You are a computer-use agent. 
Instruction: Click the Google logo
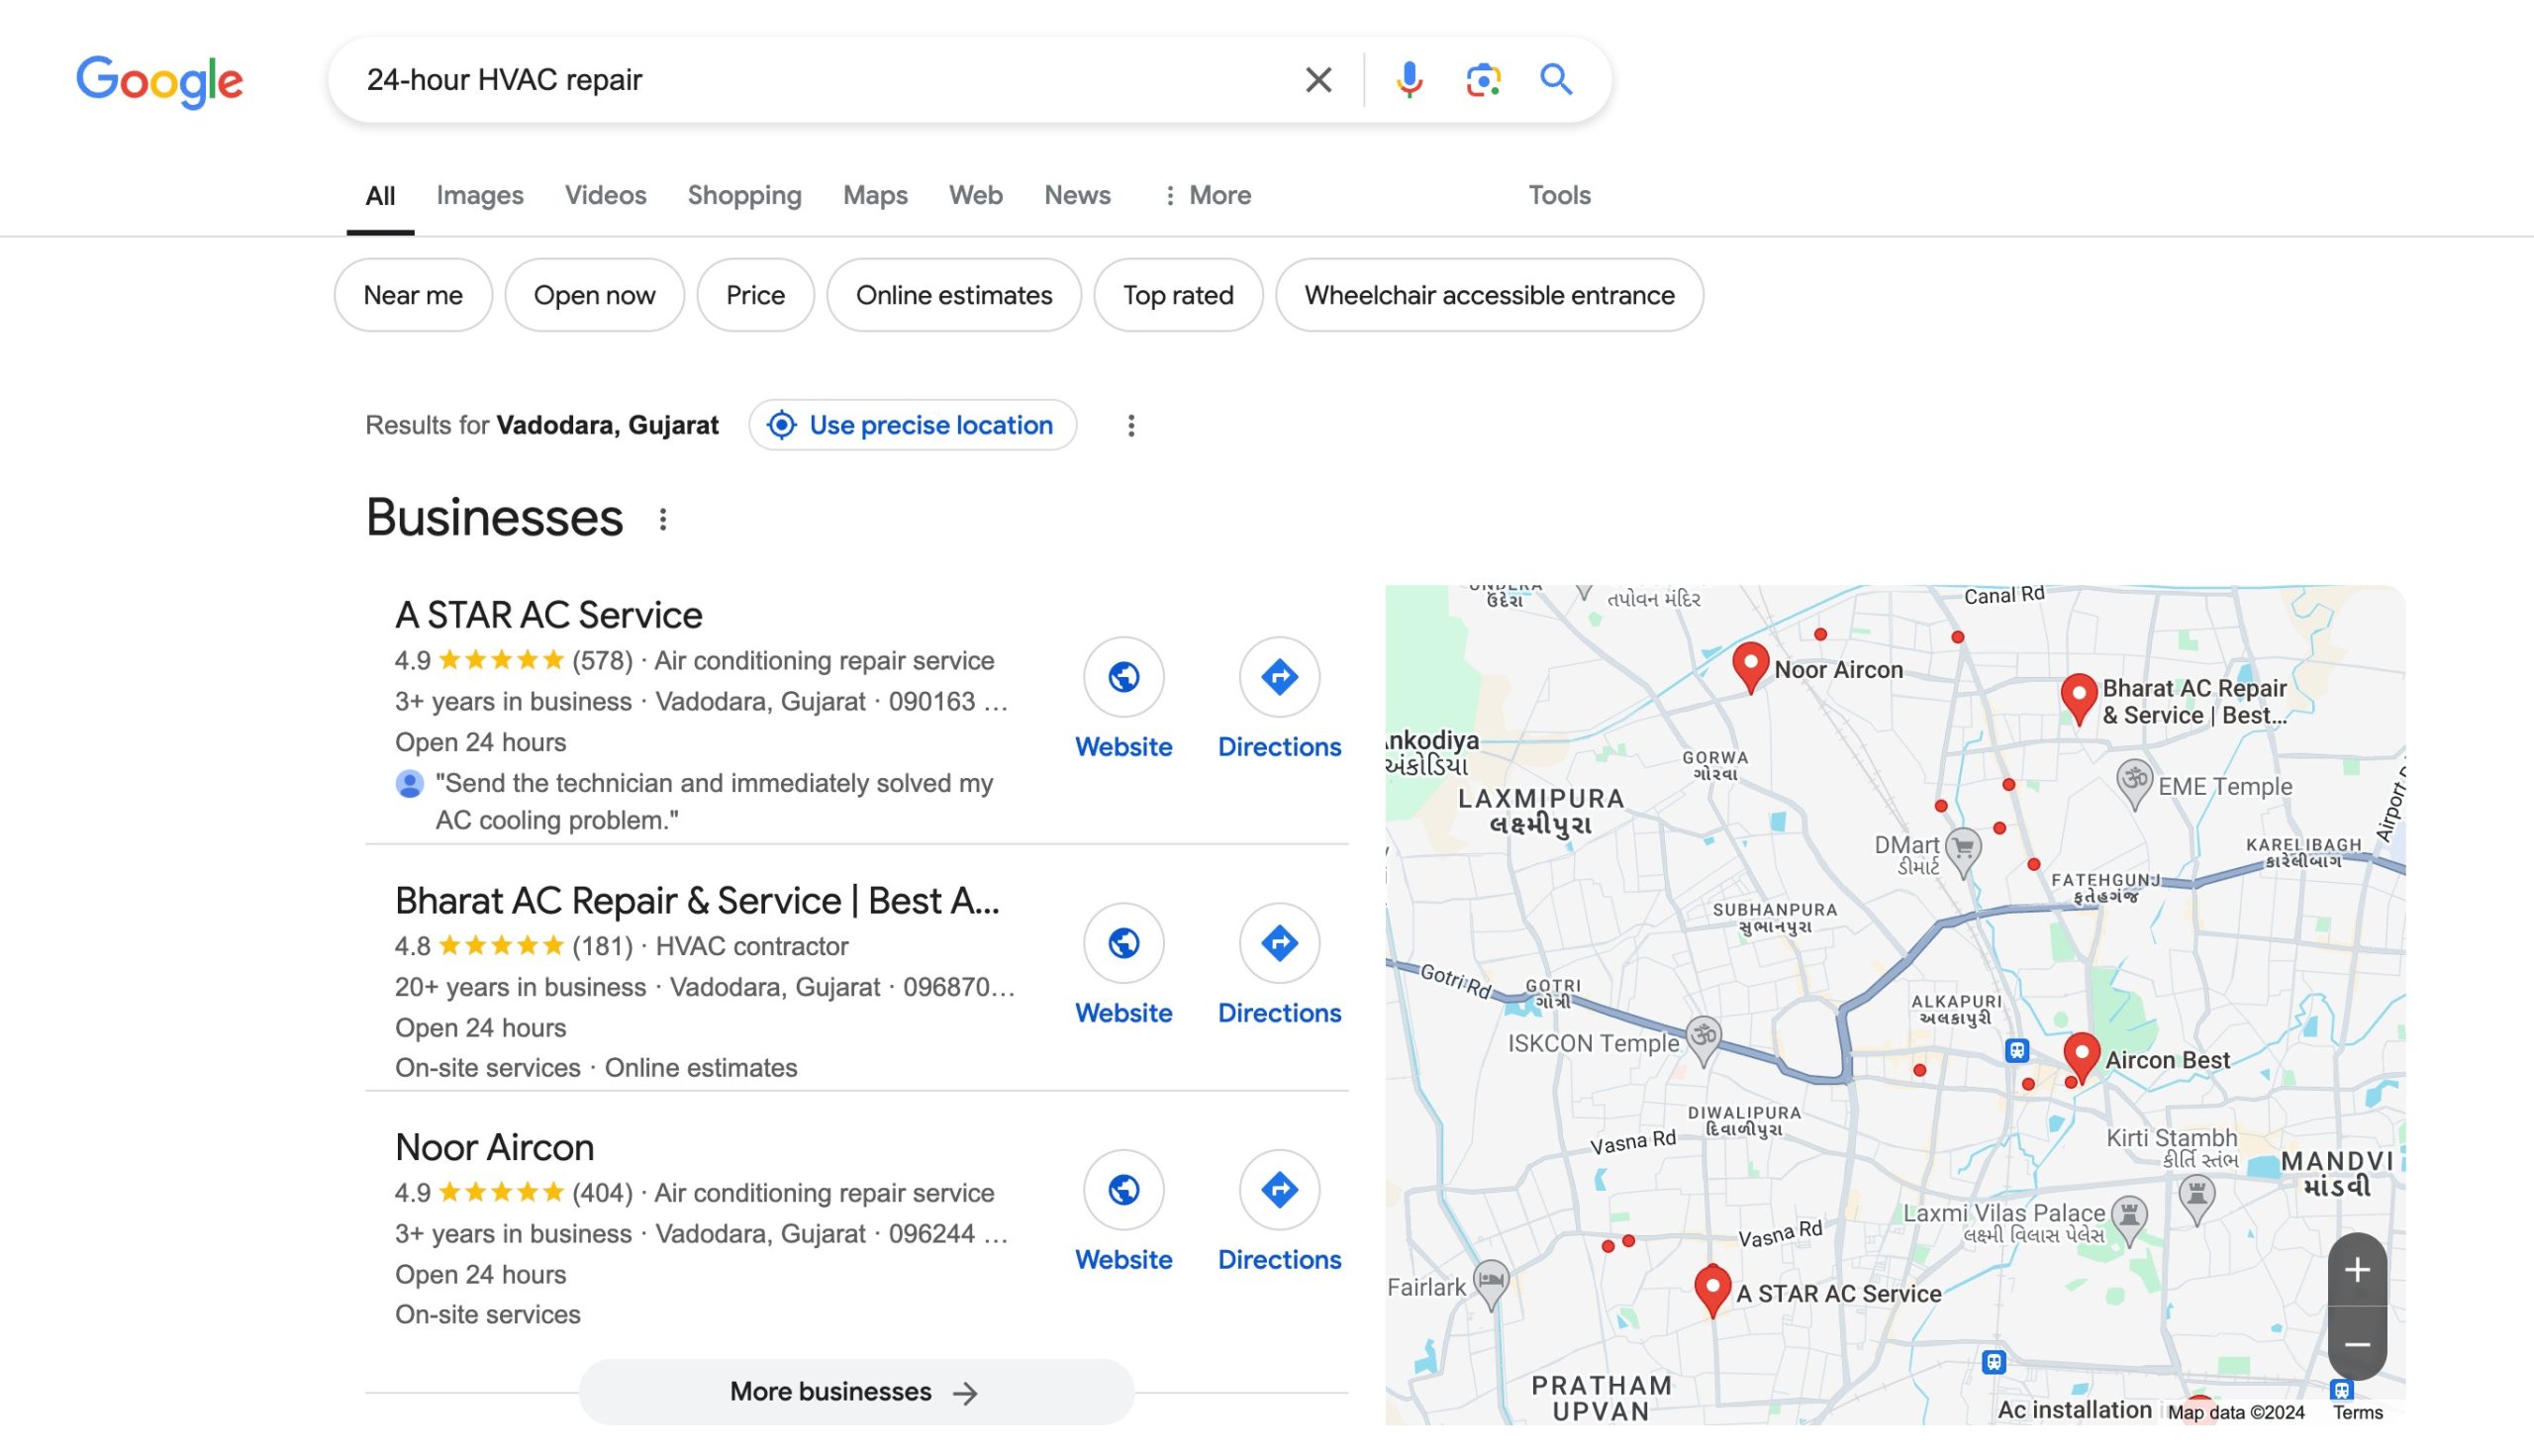160,80
